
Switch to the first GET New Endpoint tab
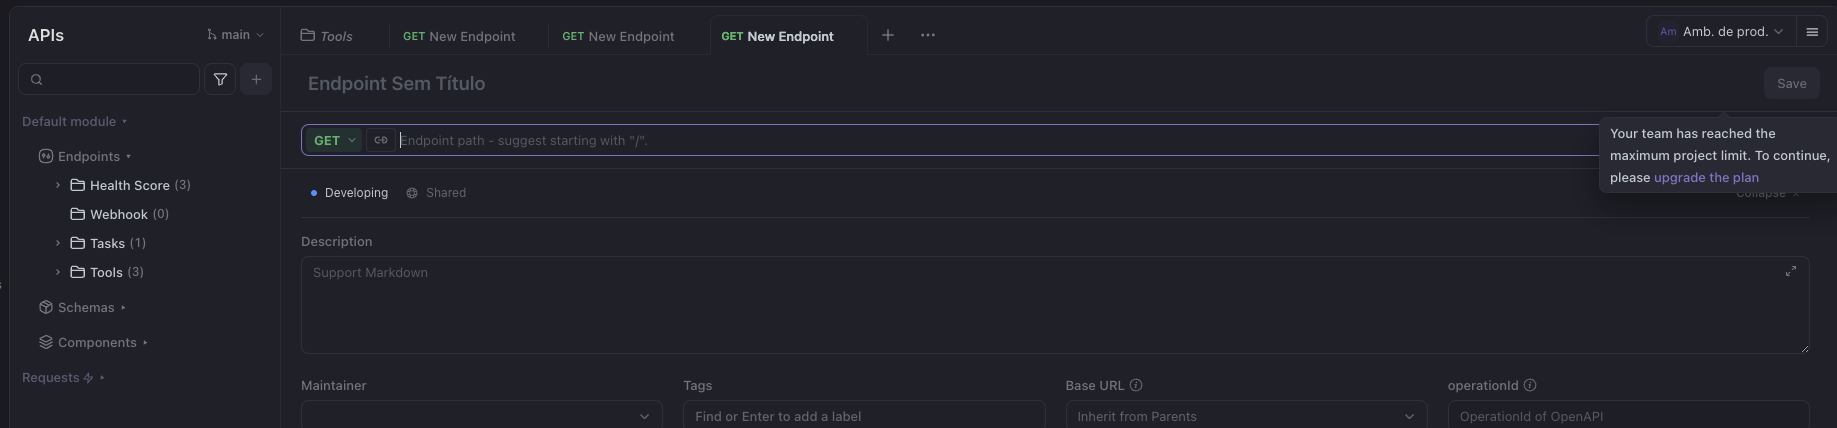(459, 36)
